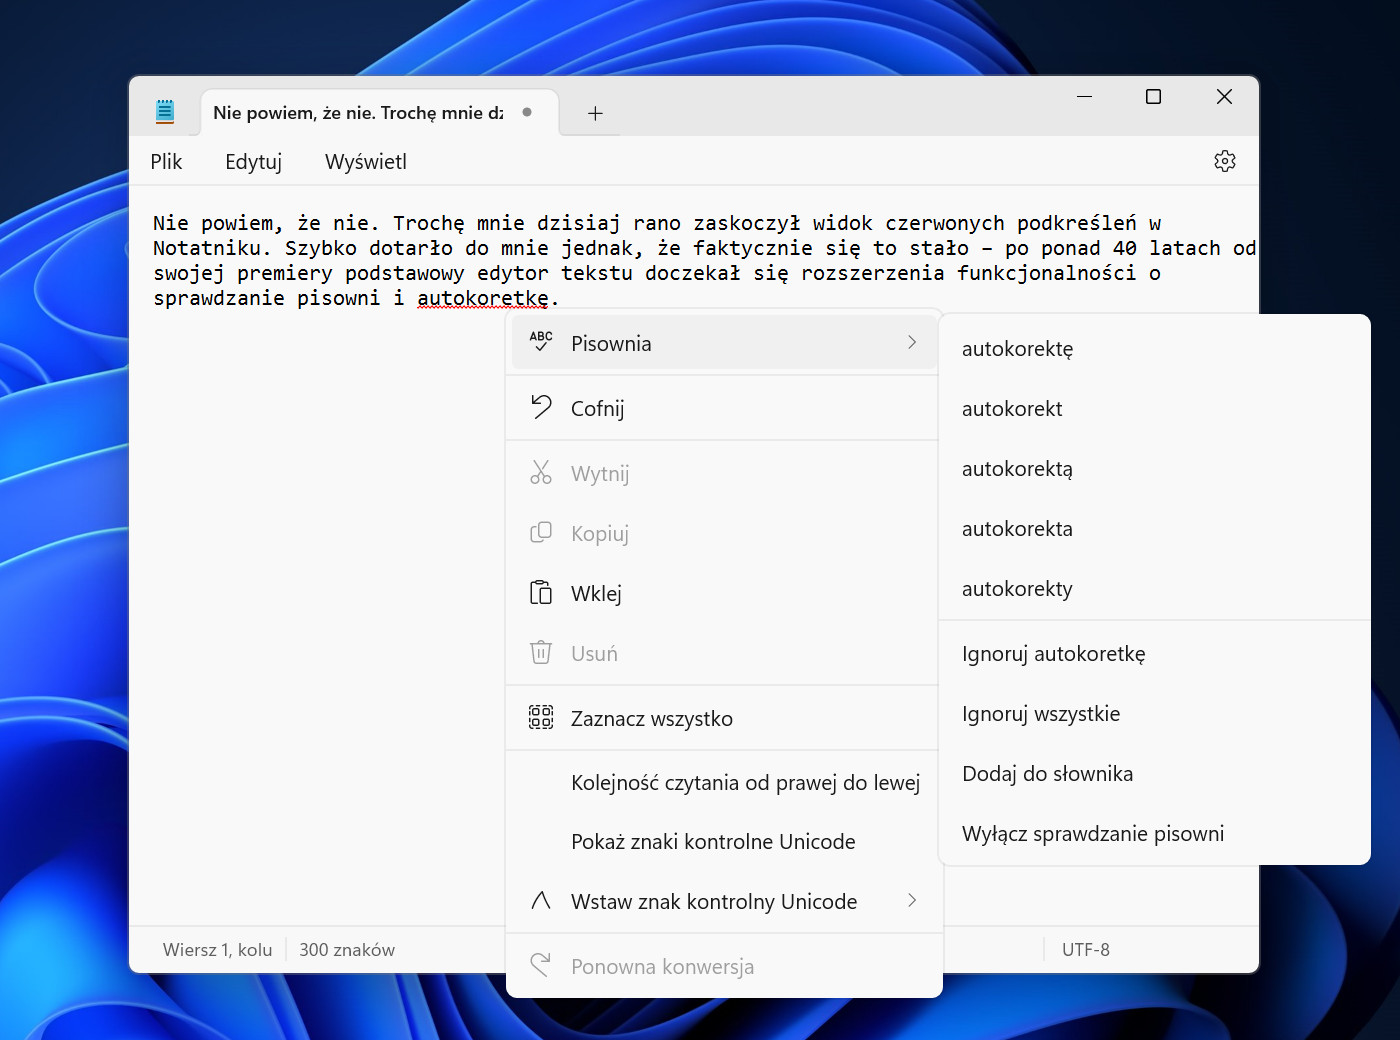
Task: Pick suggestion 'autokorektą'
Action: tap(1154, 469)
